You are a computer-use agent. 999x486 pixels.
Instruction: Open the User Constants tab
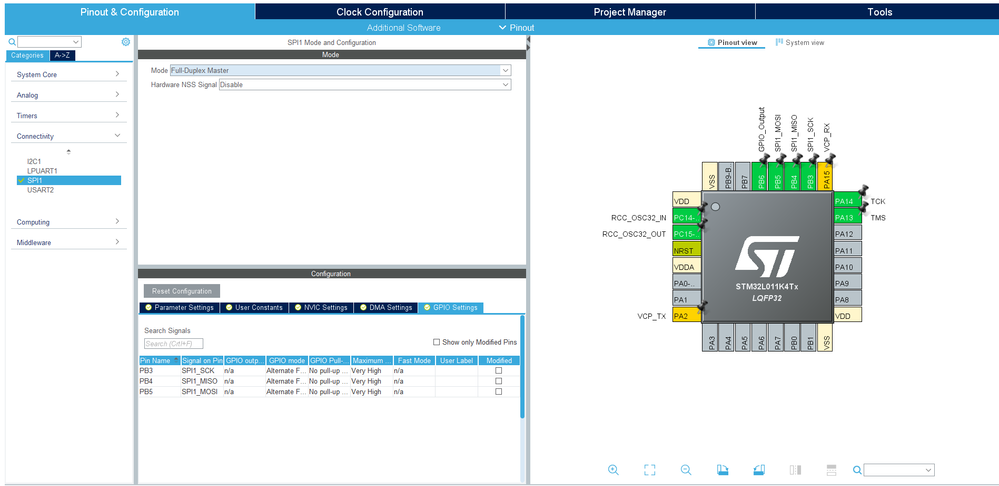[254, 308]
